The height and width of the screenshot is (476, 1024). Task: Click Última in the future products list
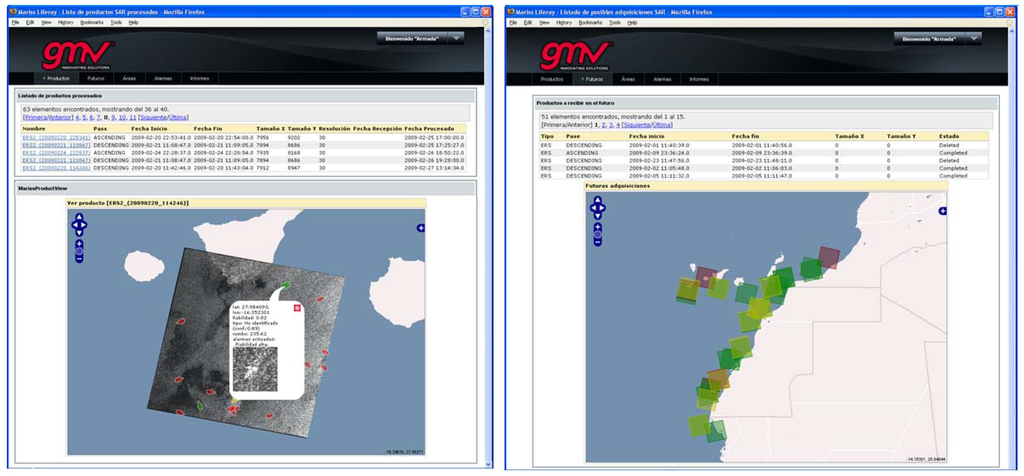click(662, 124)
